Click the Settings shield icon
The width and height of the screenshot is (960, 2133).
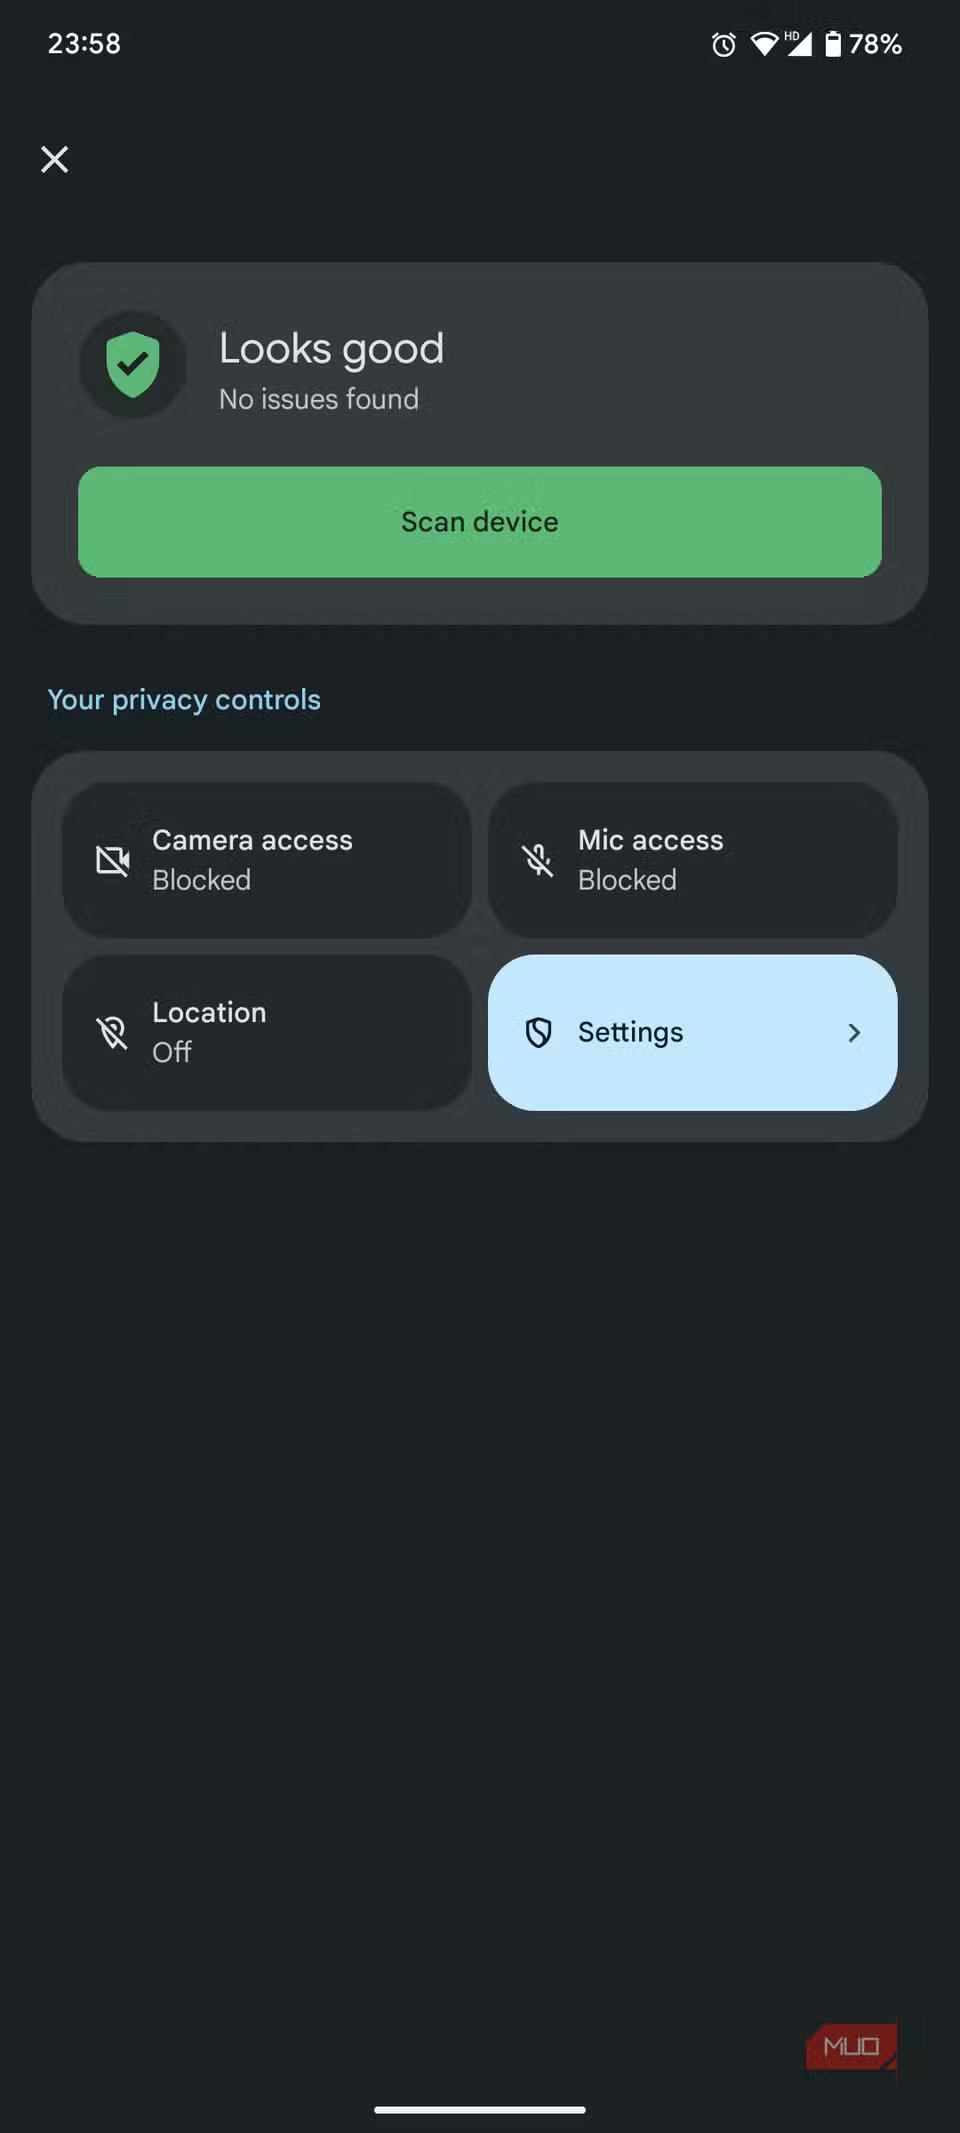[x=538, y=1032]
